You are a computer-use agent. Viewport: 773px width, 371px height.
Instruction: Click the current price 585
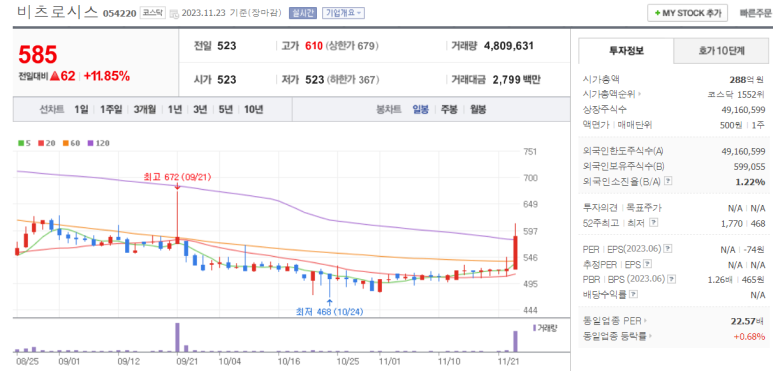[x=38, y=55]
